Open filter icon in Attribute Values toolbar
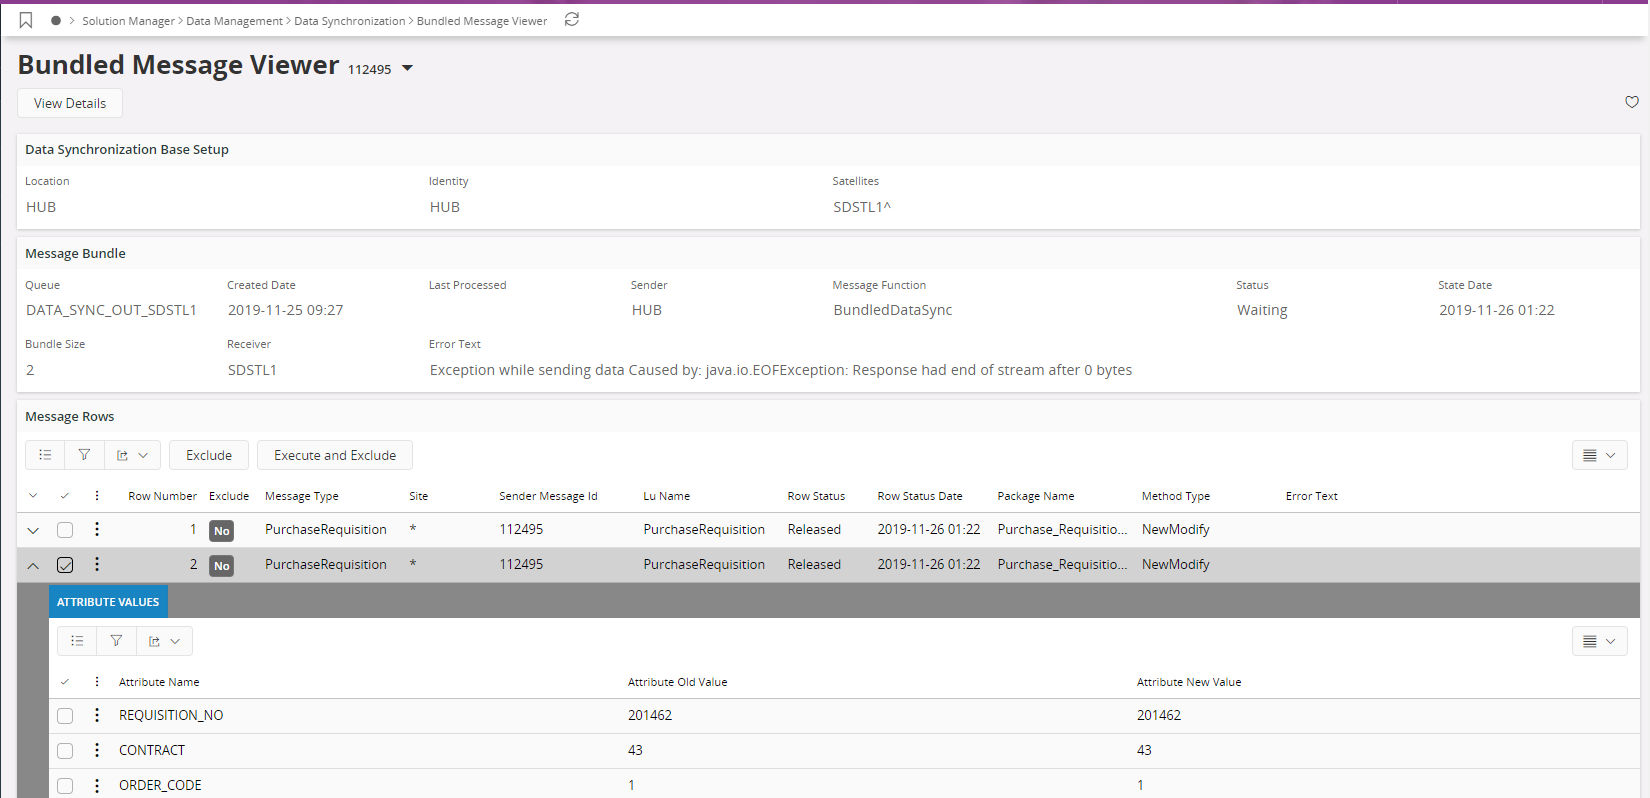The height and width of the screenshot is (798, 1650). 116,641
